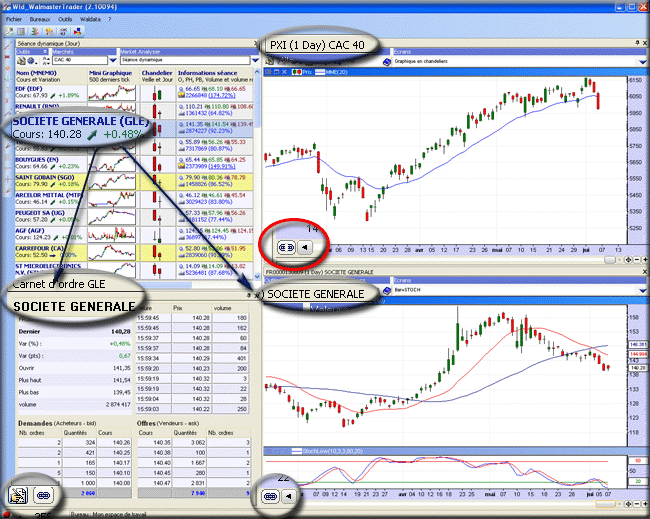Screen dimensions: 650x519
Task: Click the CAC 40 toolbar icon
Action: (x=63, y=31)
